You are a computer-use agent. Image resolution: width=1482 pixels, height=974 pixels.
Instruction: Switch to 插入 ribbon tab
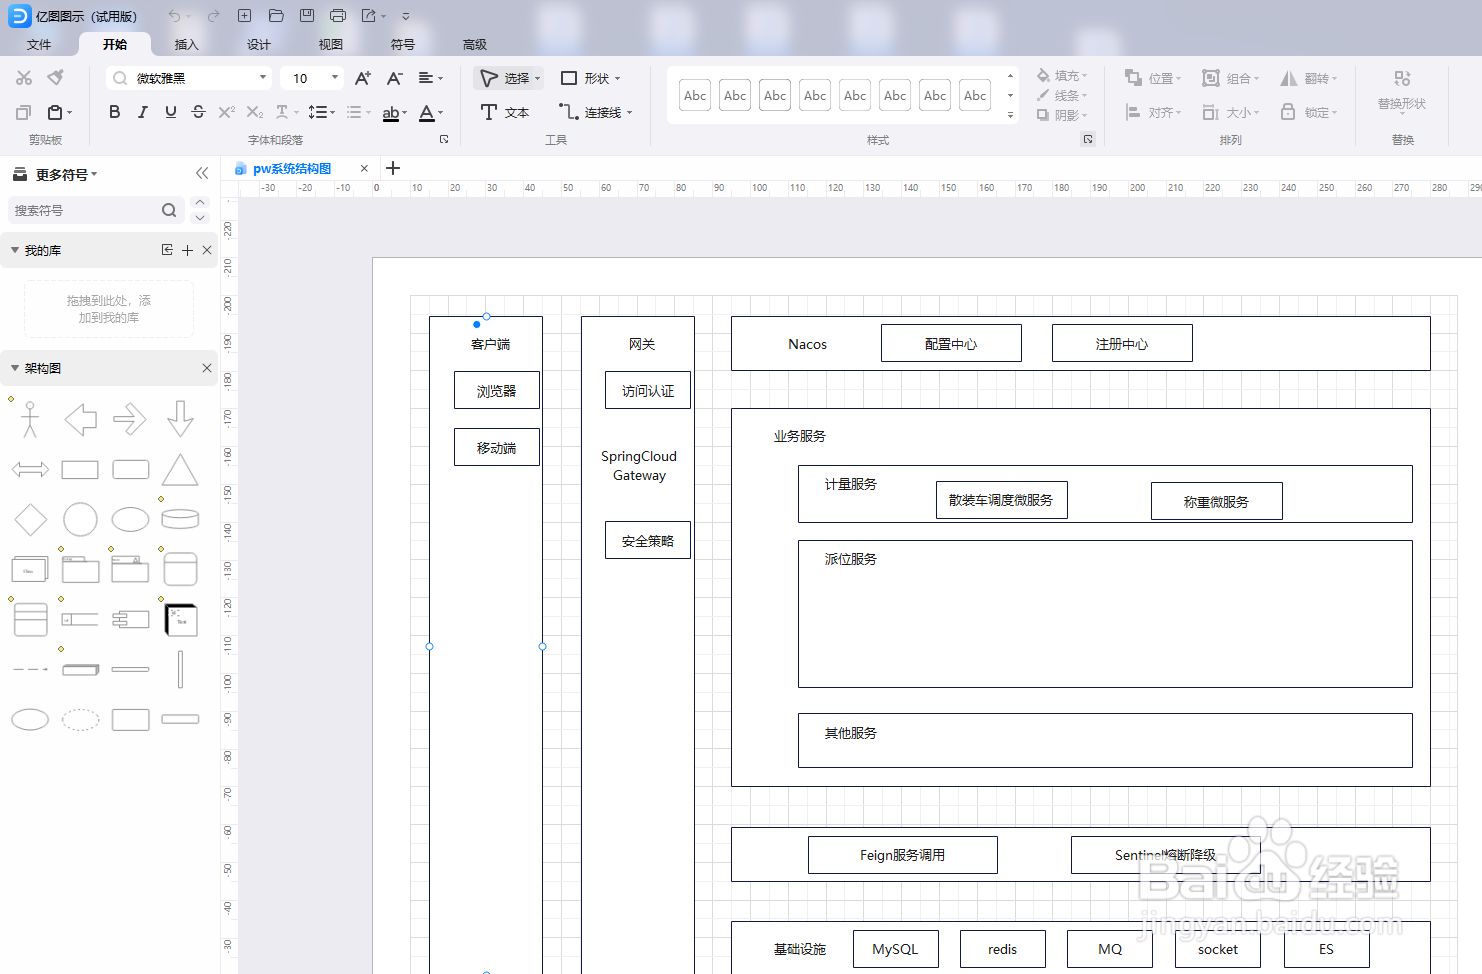pos(187,44)
